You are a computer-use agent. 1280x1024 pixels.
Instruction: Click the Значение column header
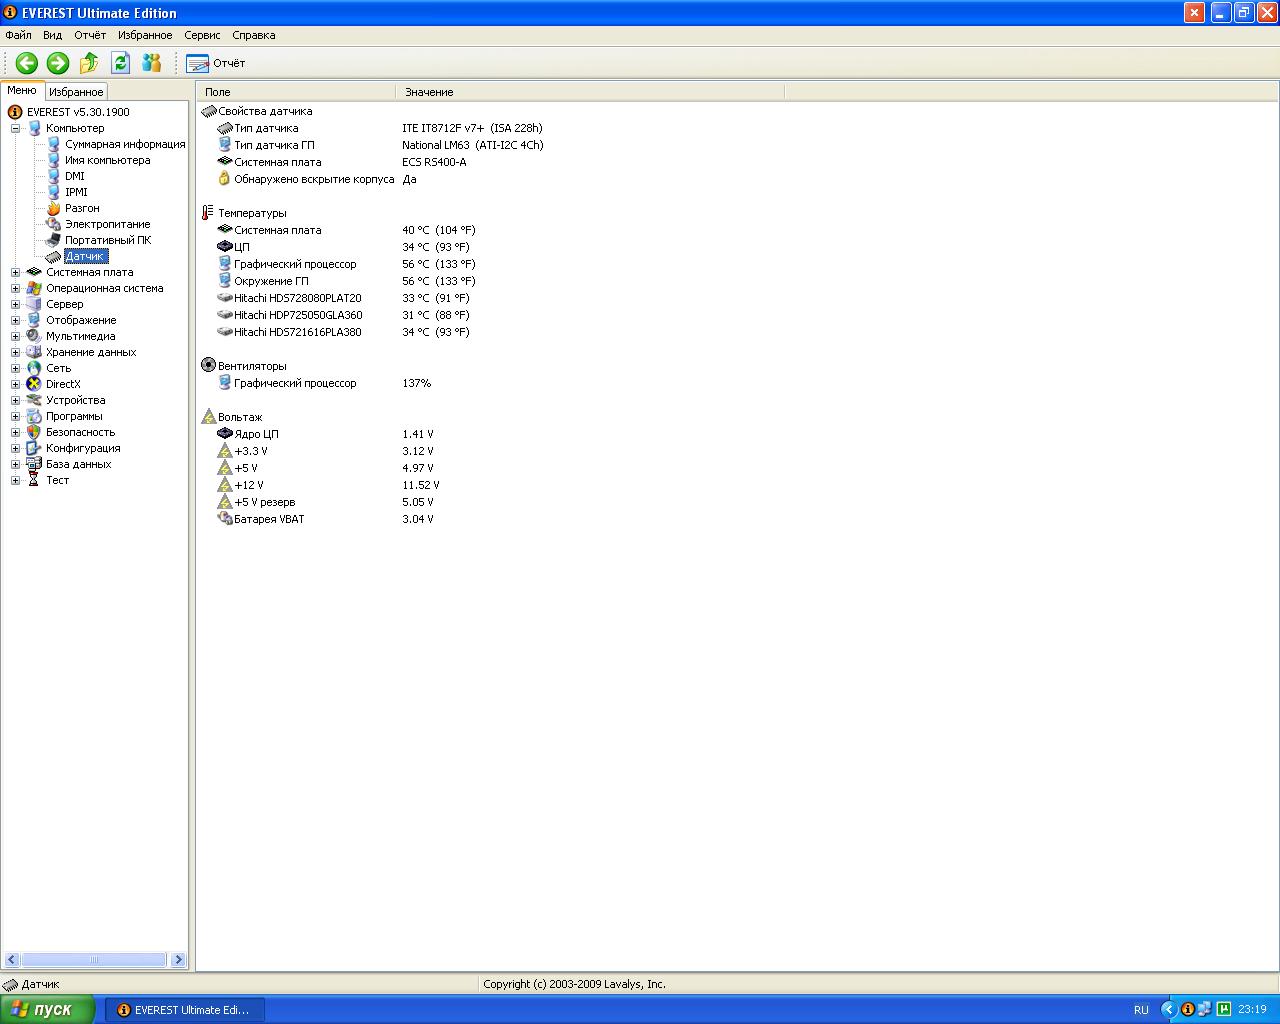pos(429,92)
